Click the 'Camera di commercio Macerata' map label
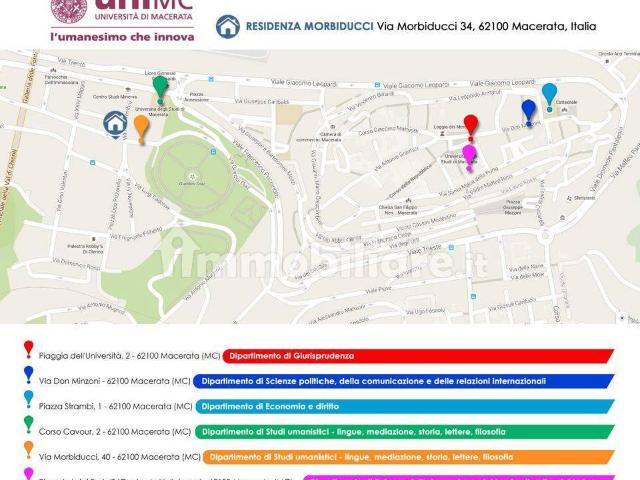Viewport: 640px width, 480px height. pyautogui.click(x=318, y=137)
